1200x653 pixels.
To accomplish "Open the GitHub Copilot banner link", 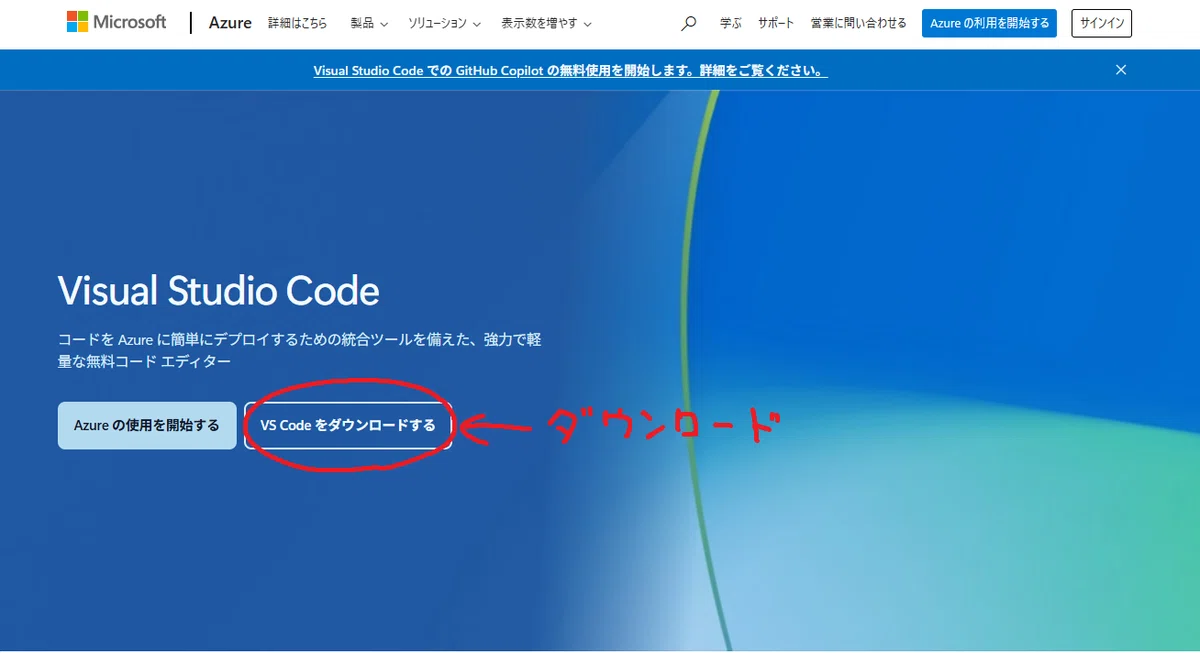I will (x=570, y=71).
